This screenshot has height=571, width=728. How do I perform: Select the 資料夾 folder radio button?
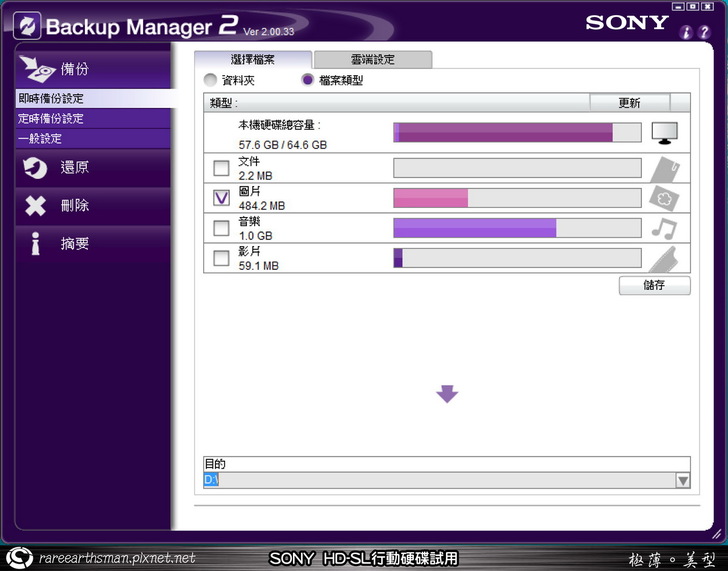210,80
